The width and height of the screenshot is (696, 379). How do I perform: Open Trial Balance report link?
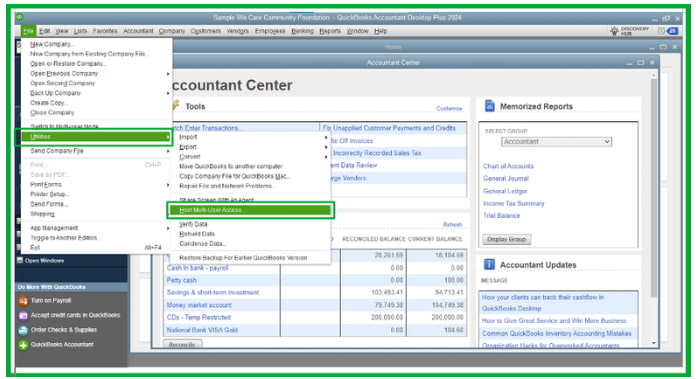pos(502,215)
